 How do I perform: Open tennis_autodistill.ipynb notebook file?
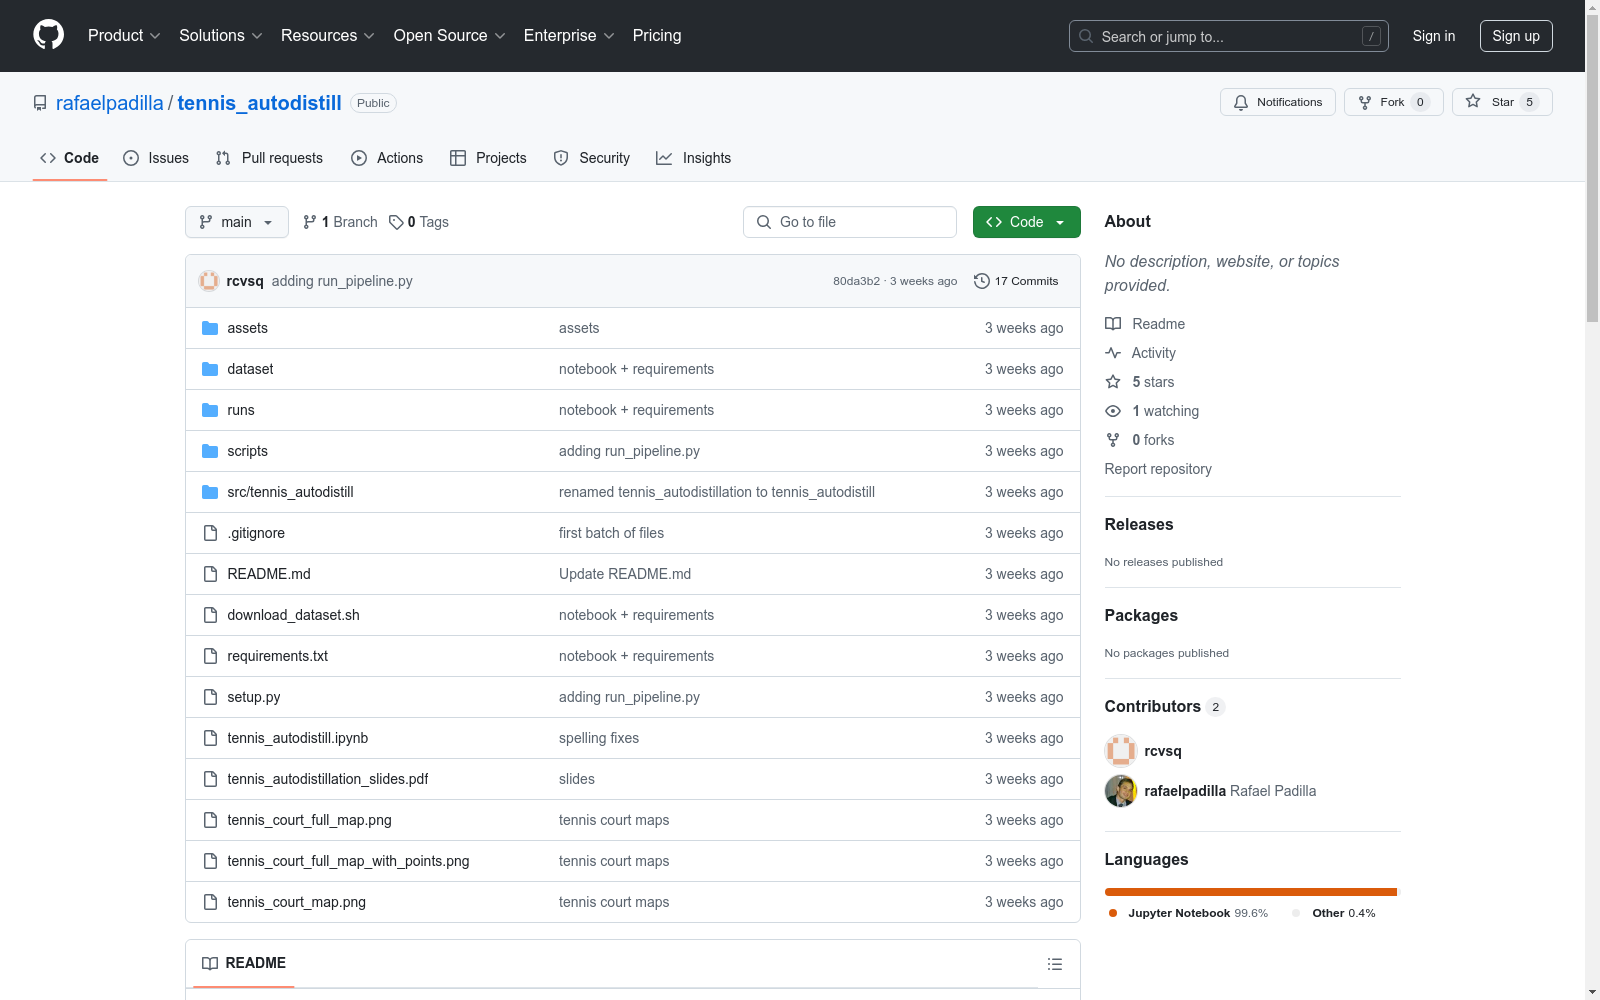(298, 738)
